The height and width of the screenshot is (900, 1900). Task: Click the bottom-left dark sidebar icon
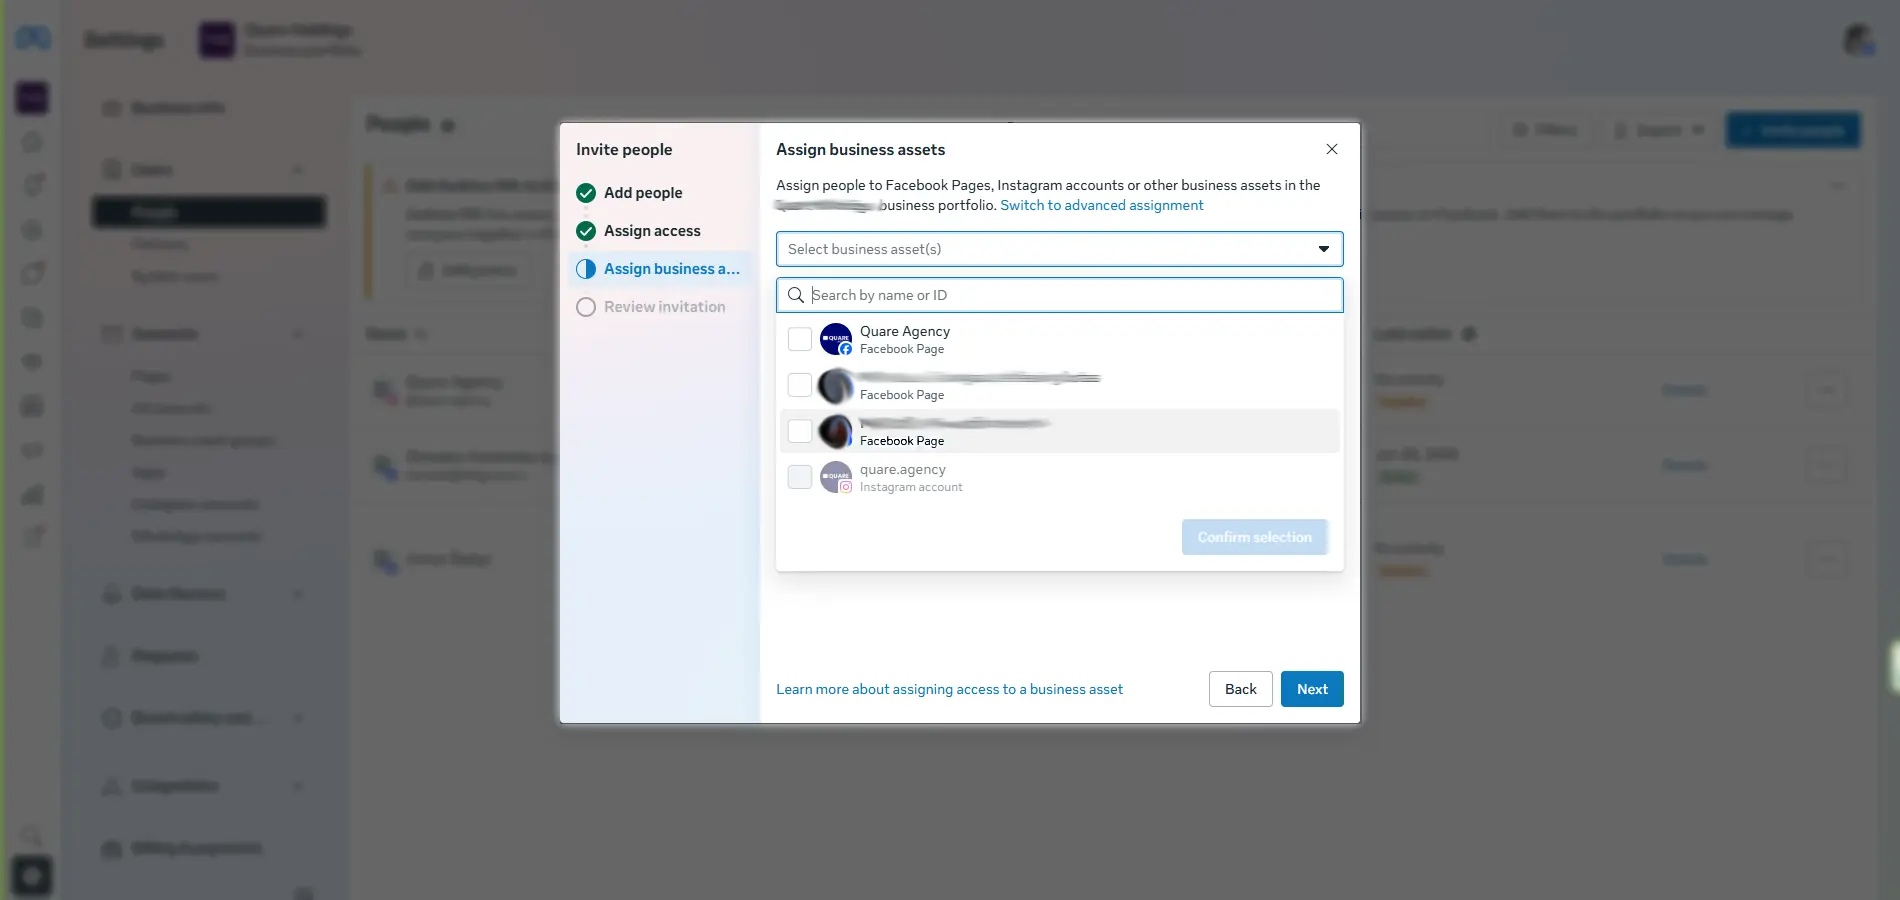pos(31,877)
